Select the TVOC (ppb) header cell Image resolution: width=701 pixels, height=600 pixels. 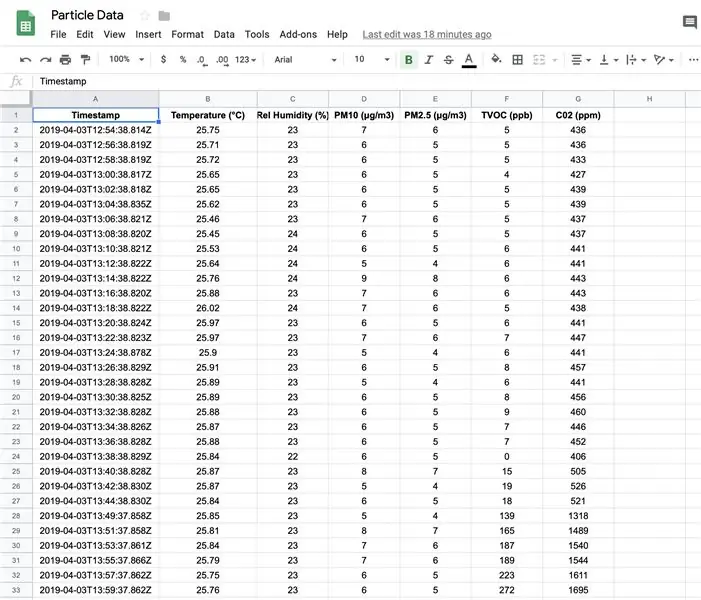[x=507, y=115]
